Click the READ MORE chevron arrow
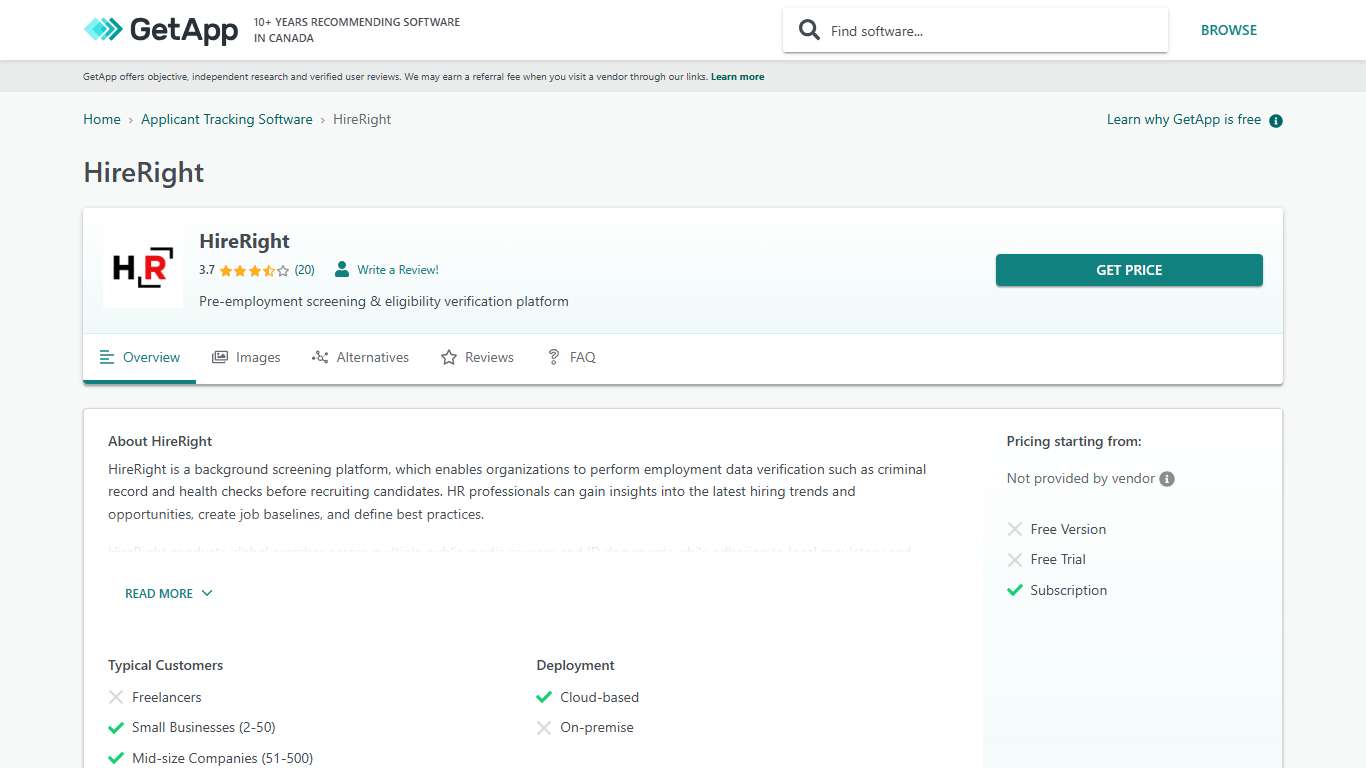This screenshot has height=768, width=1366. point(207,593)
